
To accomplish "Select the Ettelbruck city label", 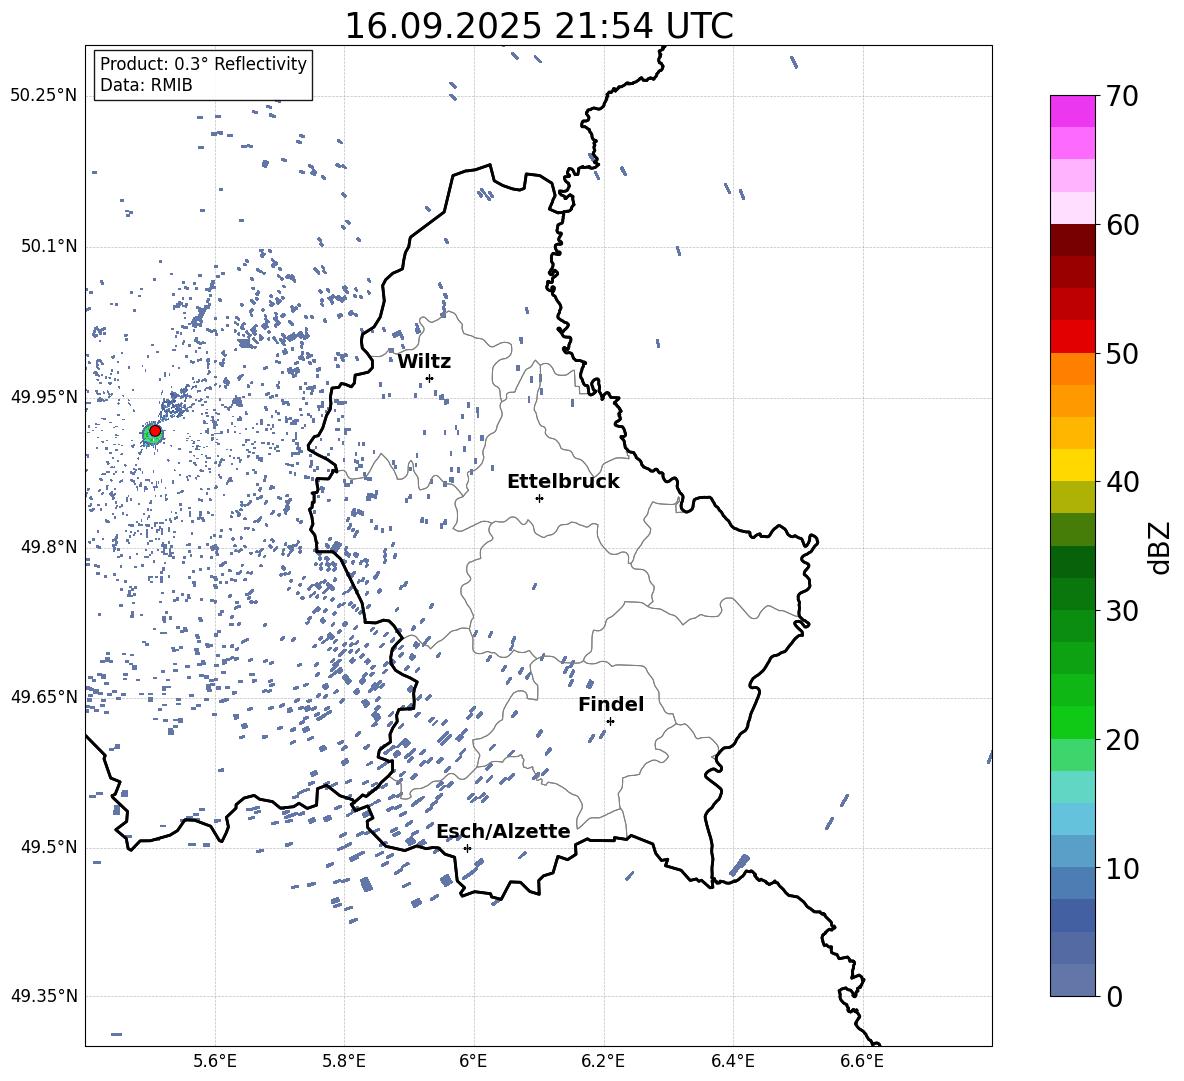I will pyautogui.click(x=563, y=482).
